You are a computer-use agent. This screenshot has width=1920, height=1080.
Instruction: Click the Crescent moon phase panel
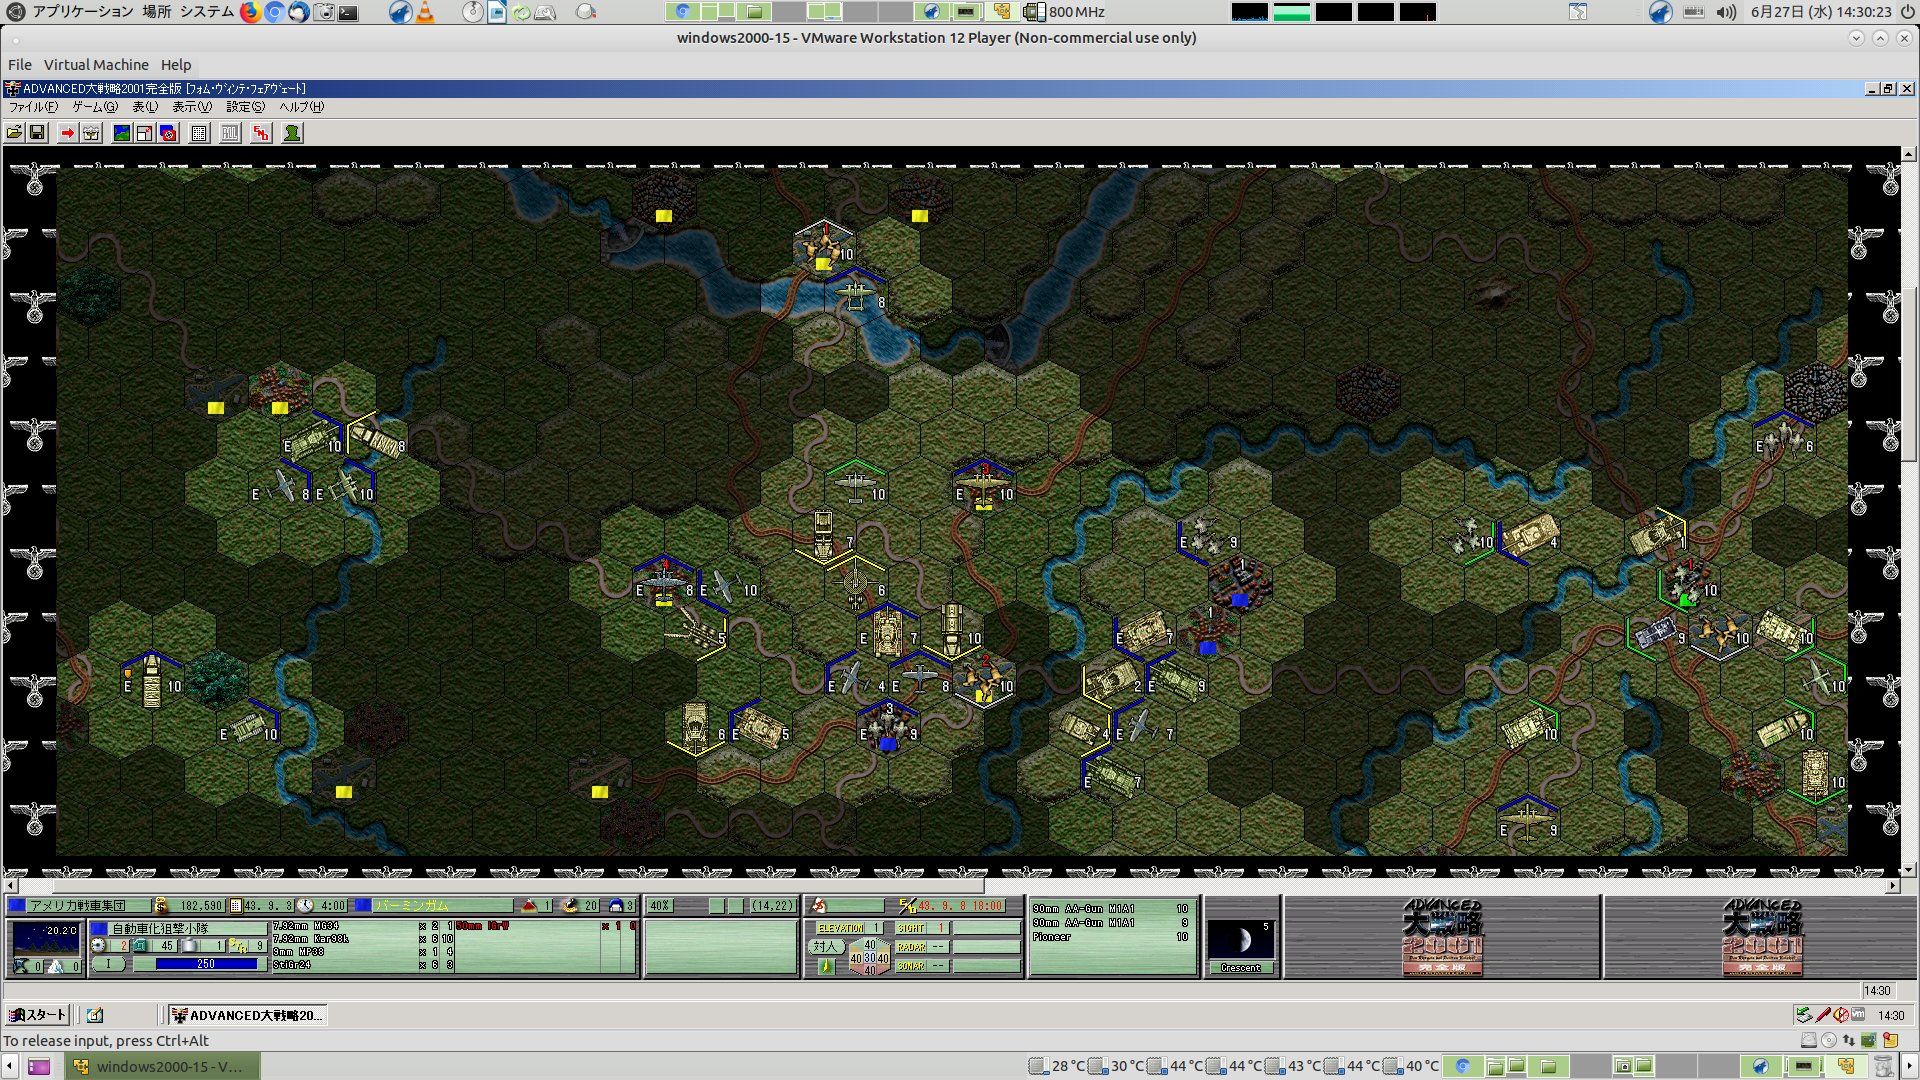tap(1241, 946)
